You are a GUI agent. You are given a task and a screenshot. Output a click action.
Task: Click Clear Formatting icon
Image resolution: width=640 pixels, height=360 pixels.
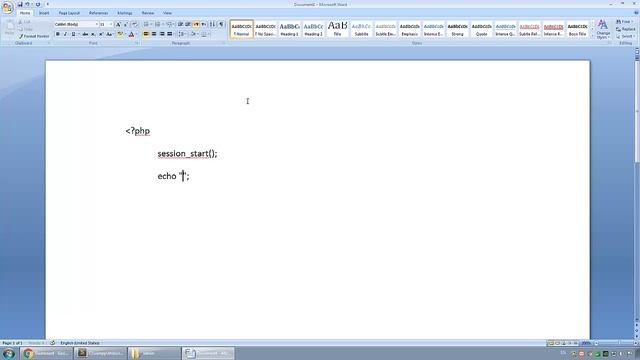pyautogui.click(x=135, y=24)
